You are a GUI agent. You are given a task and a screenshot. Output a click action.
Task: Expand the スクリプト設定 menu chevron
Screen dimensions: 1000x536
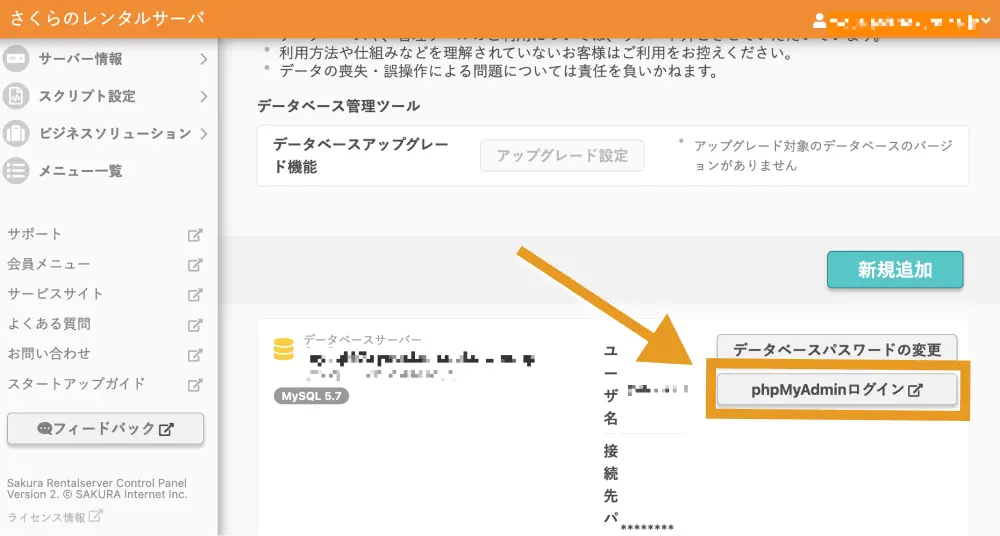tap(203, 96)
